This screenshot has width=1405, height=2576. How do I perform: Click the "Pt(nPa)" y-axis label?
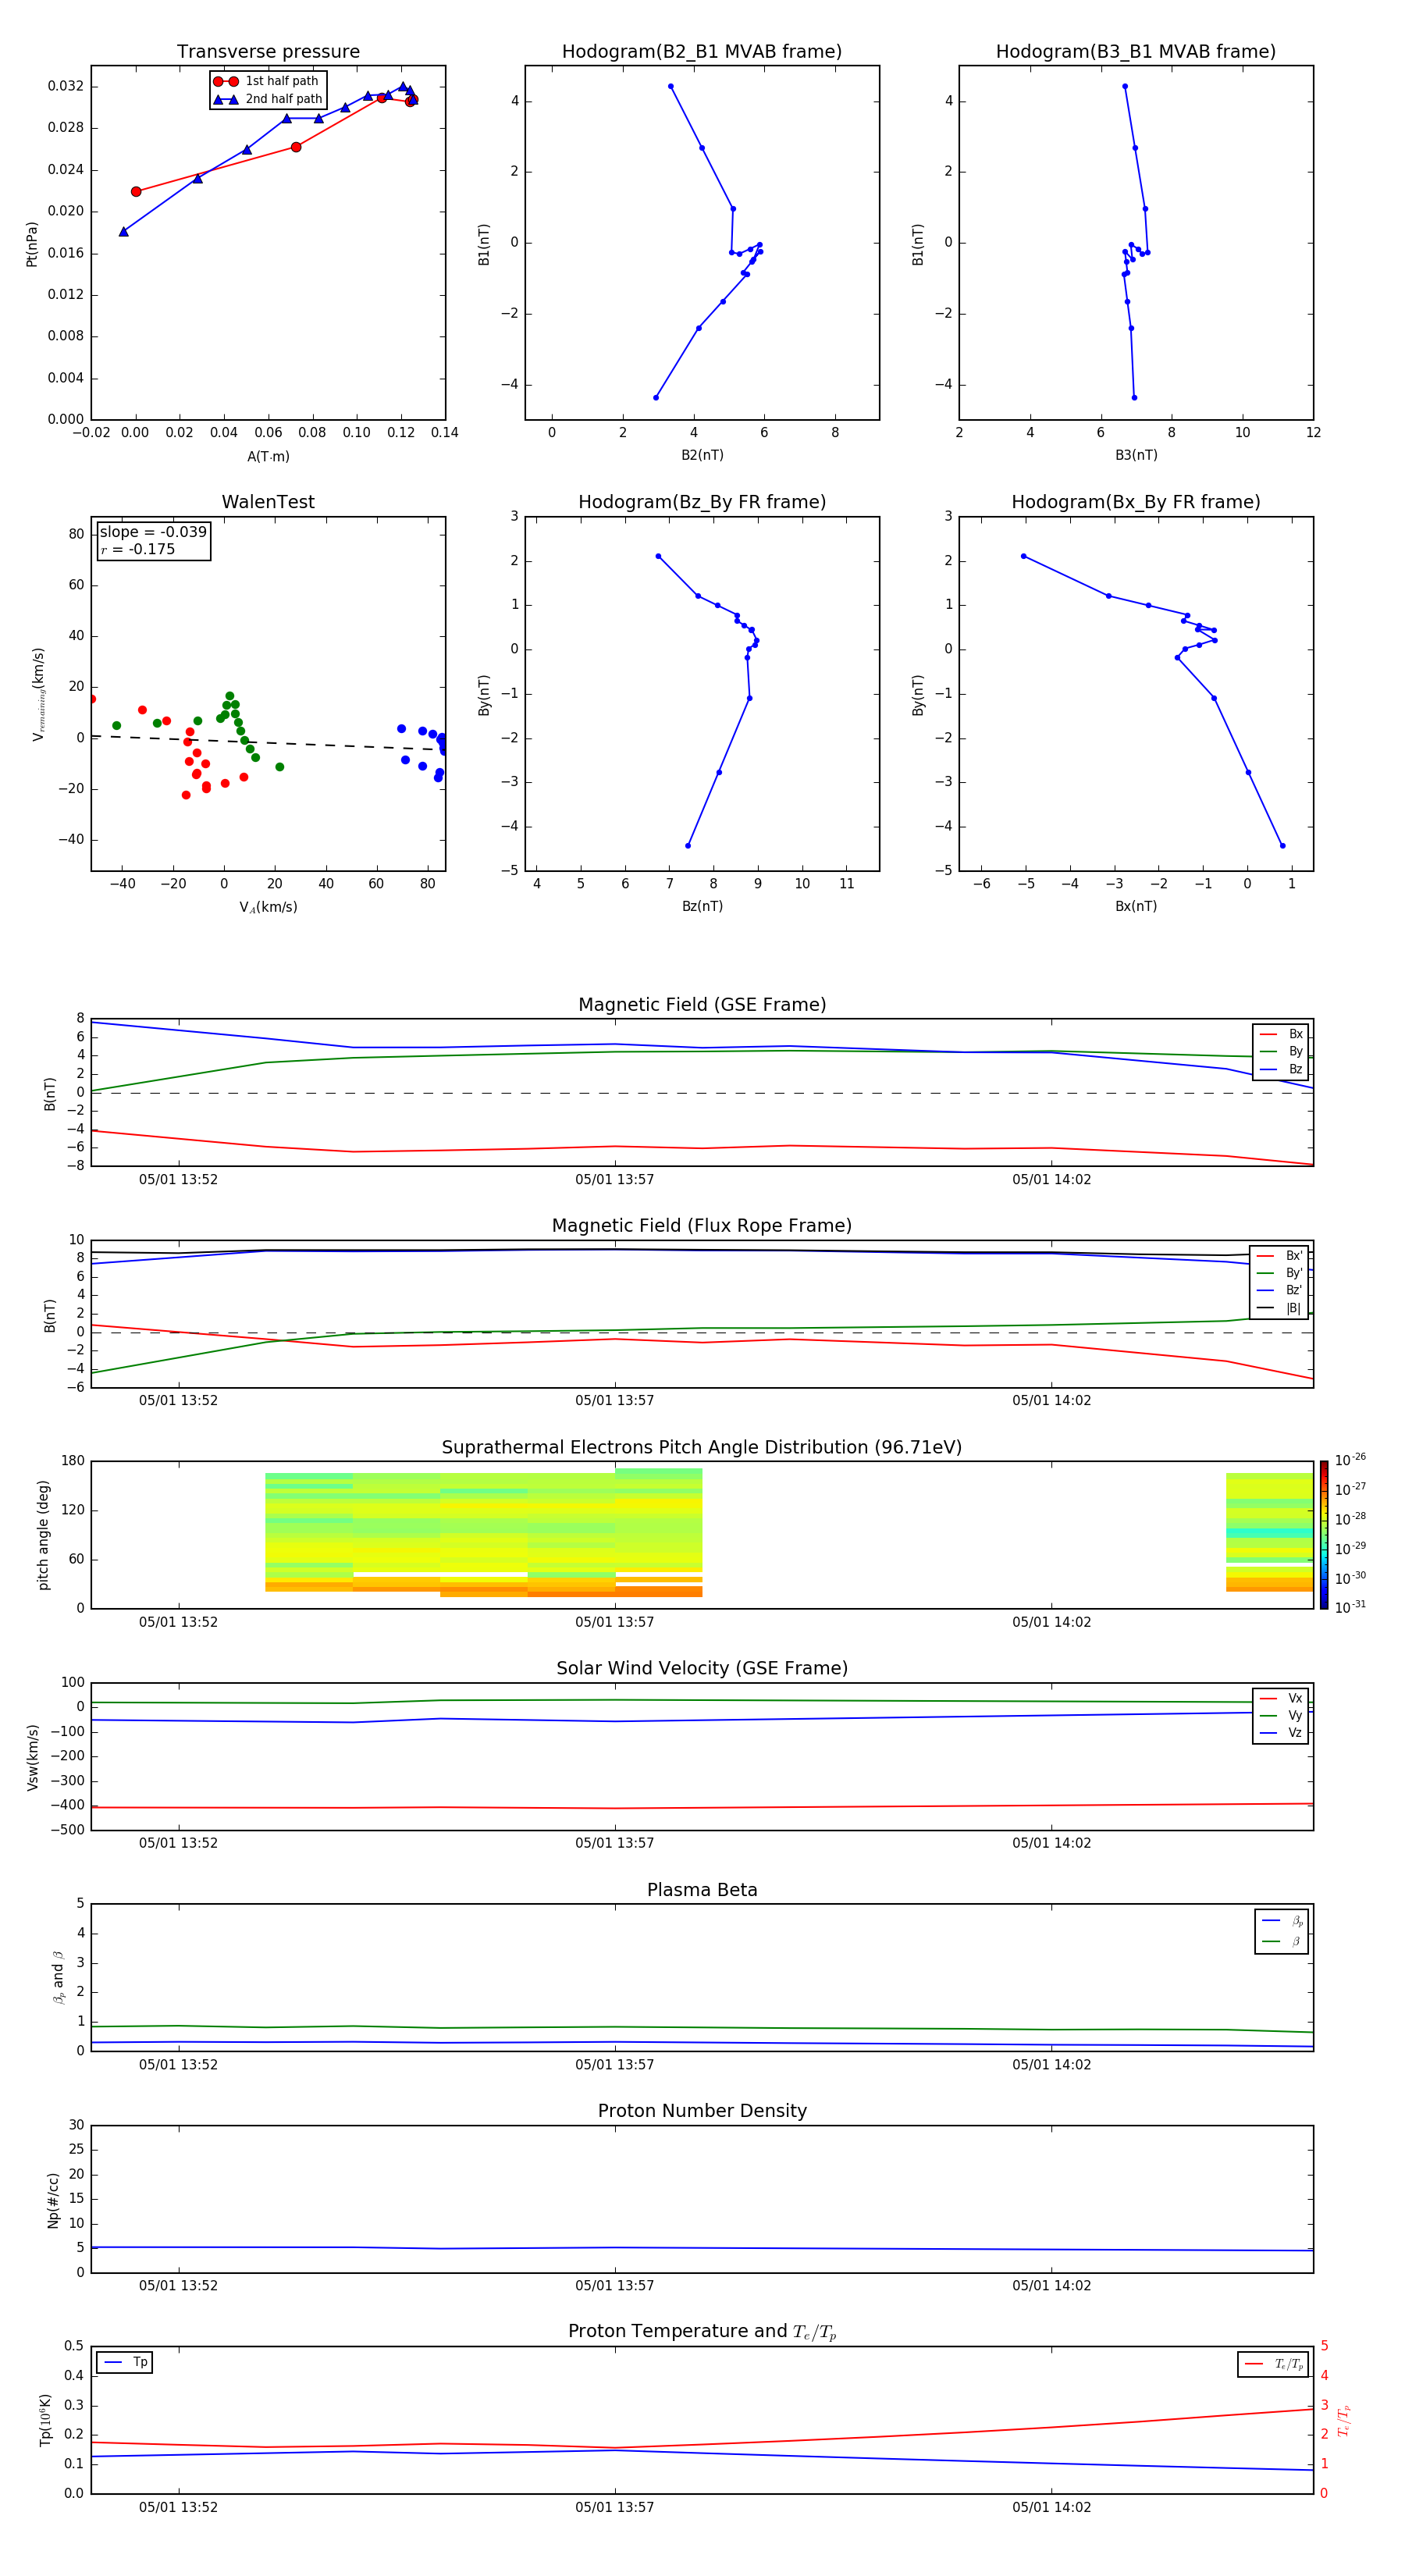pos(32,243)
